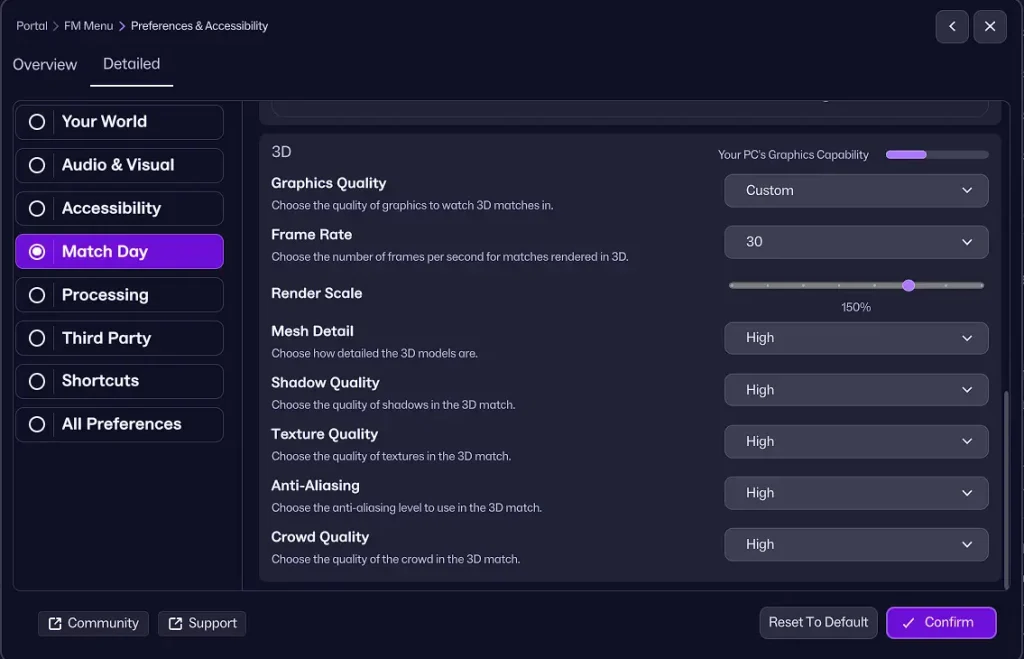1024x659 pixels.
Task: Expand the Anti-Aliasing dropdown
Action: pyautogui.click(x=856, y=493)
